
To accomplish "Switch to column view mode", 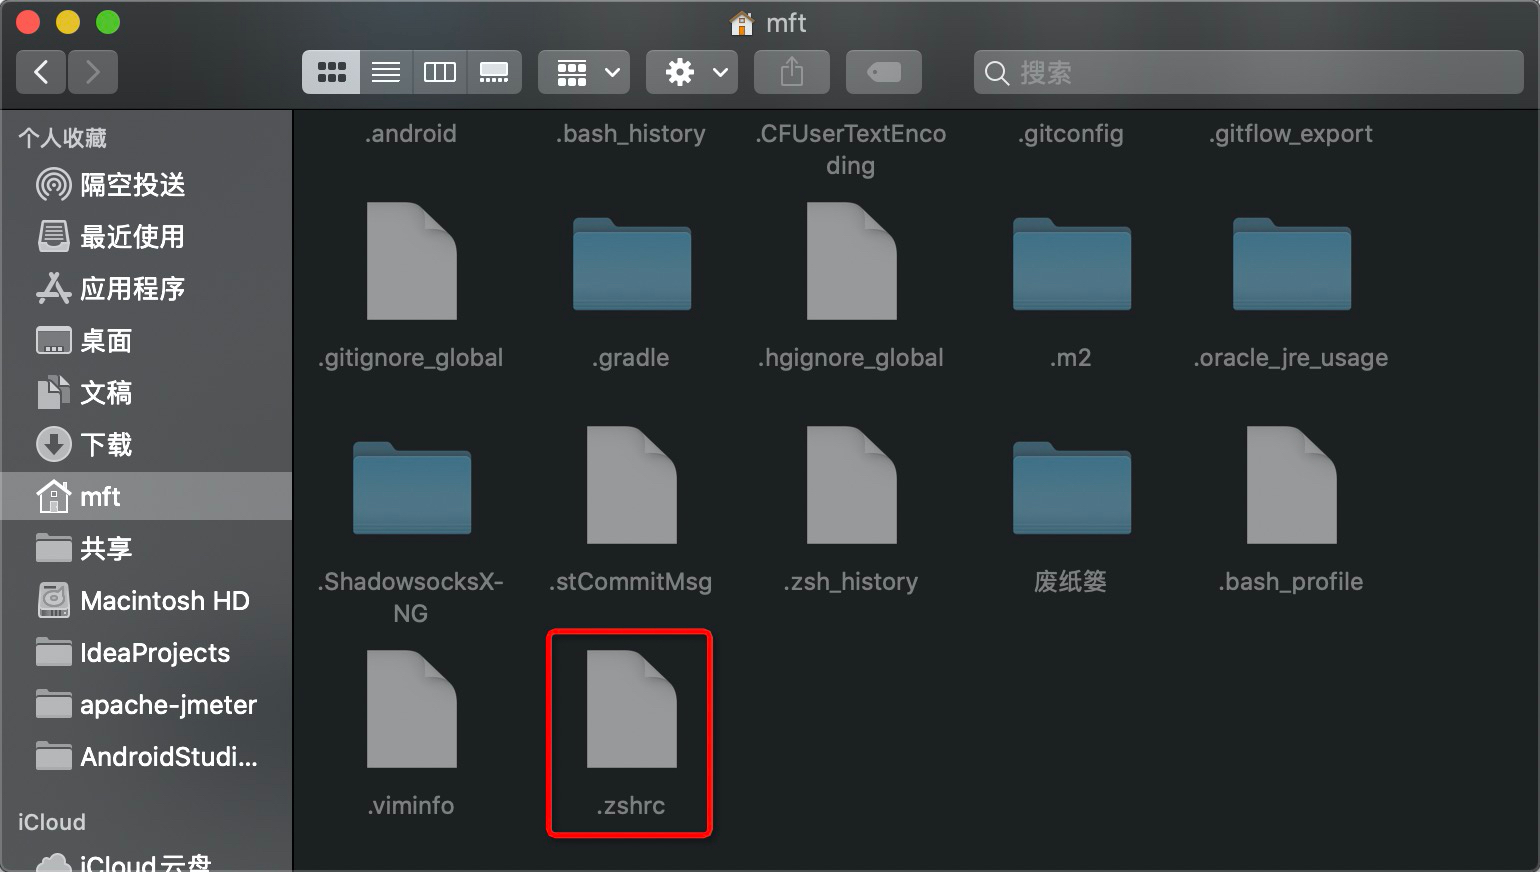I will click(440, 72).
